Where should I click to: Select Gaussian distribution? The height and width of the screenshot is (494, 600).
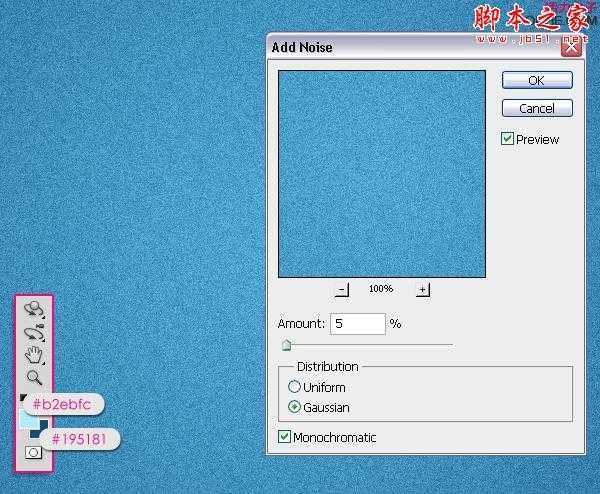pyautogui.click(x=294, y=407)
